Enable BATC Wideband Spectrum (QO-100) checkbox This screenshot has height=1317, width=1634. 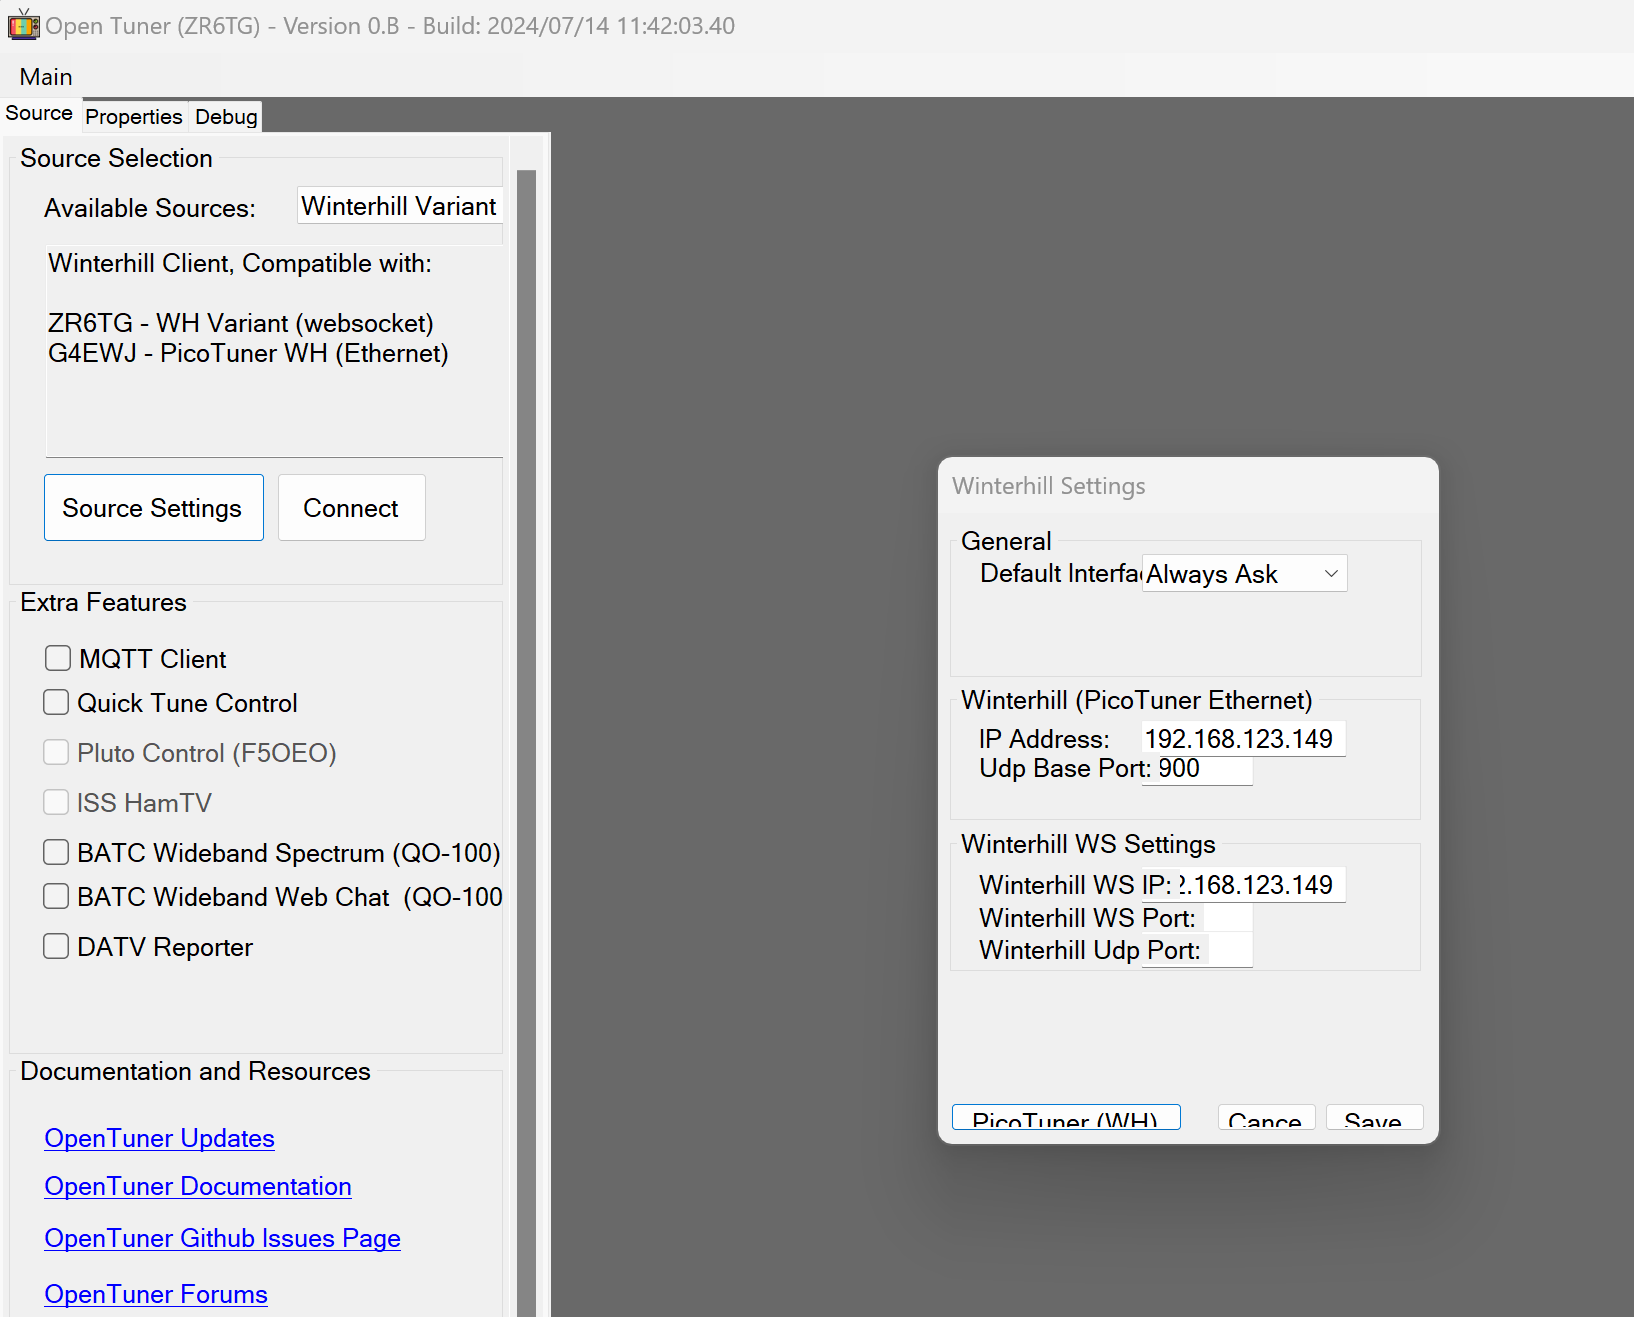pyautogui.click(x=56, y=852)
